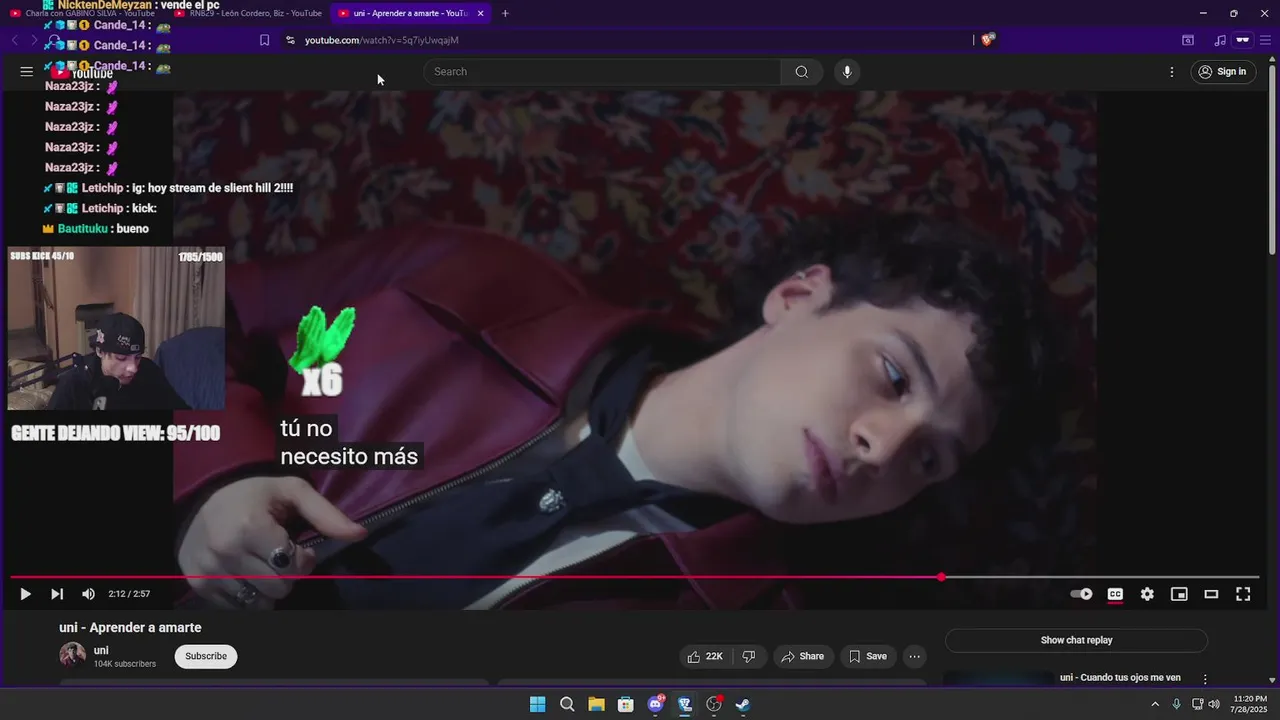Viewport: 1280px width, 720px height.
Task: Open the Windows Start menu
Action: 537,704
